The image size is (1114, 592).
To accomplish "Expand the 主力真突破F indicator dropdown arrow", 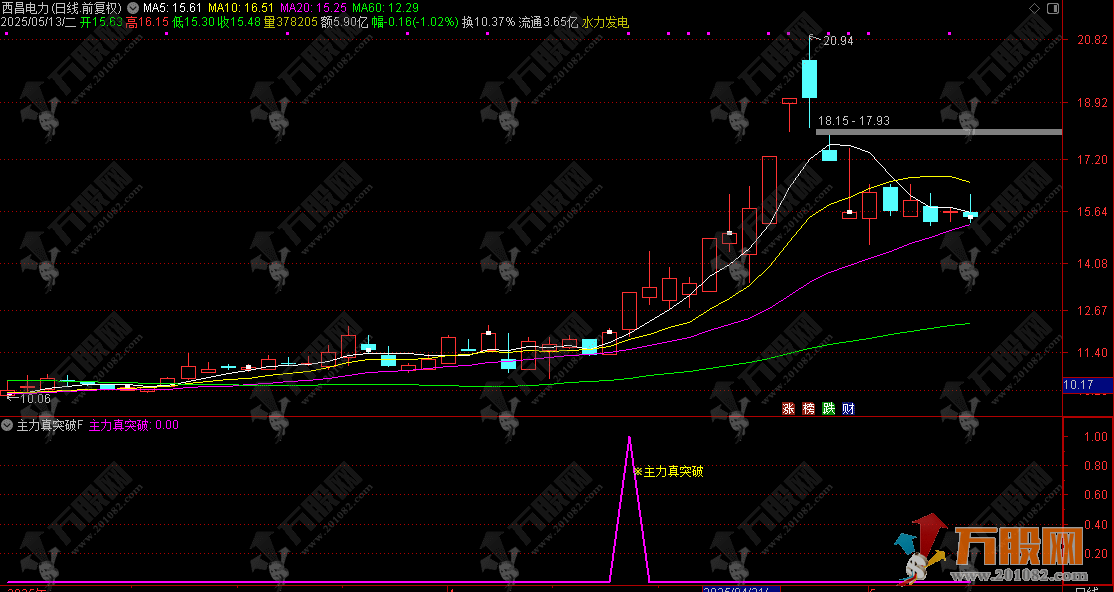I will (x=7, y=425).
